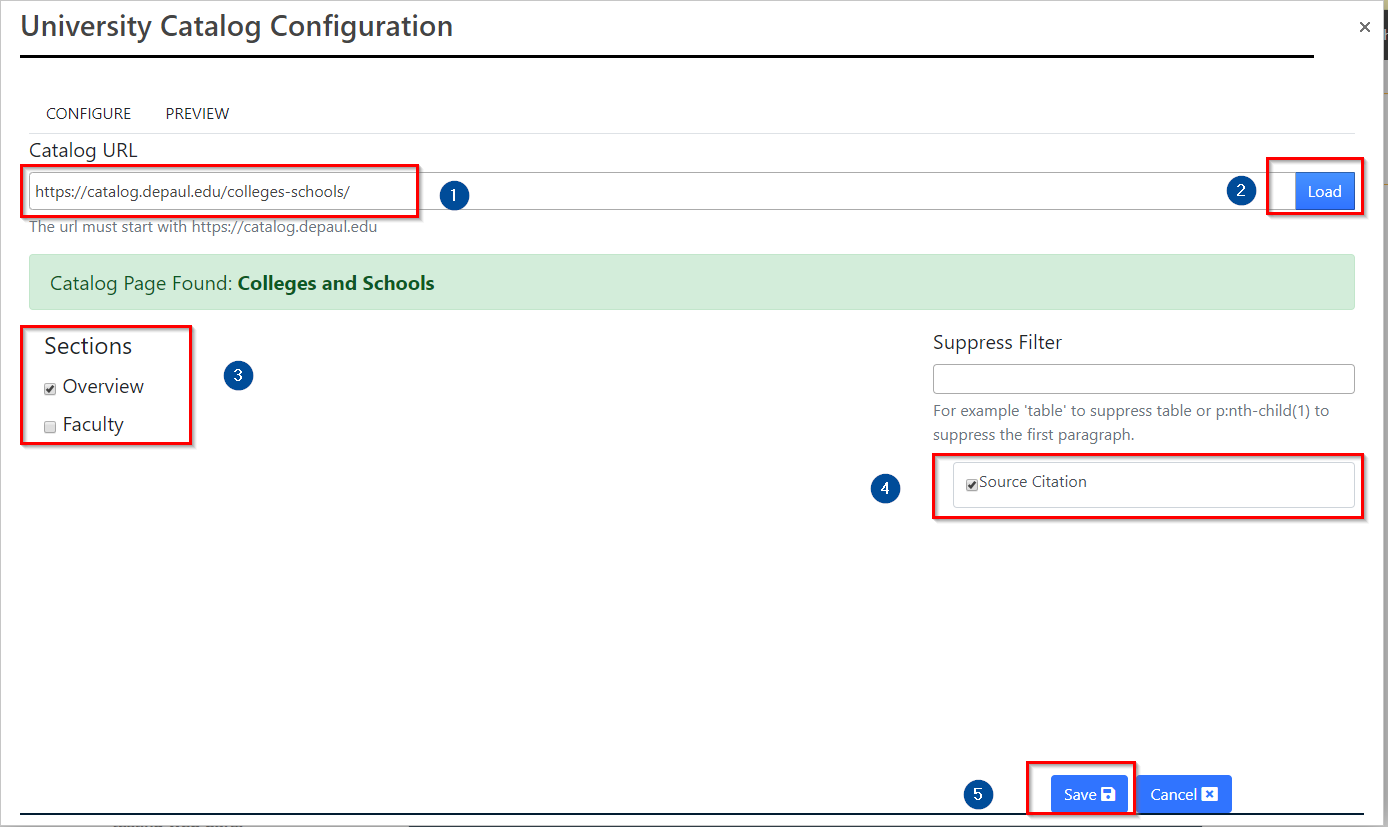Screen dimensions: 1388x827
Task: Save the catalog configuration
Action: click(1089, 794)
